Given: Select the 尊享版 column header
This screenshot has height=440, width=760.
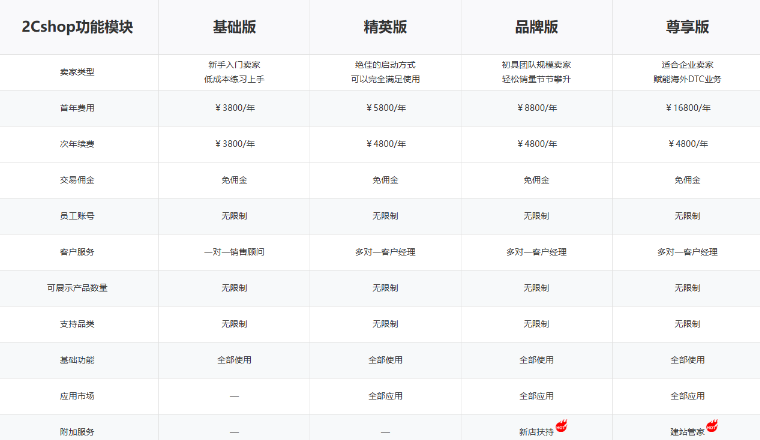Looking at the screenshot, I should (x=687, y=27).
